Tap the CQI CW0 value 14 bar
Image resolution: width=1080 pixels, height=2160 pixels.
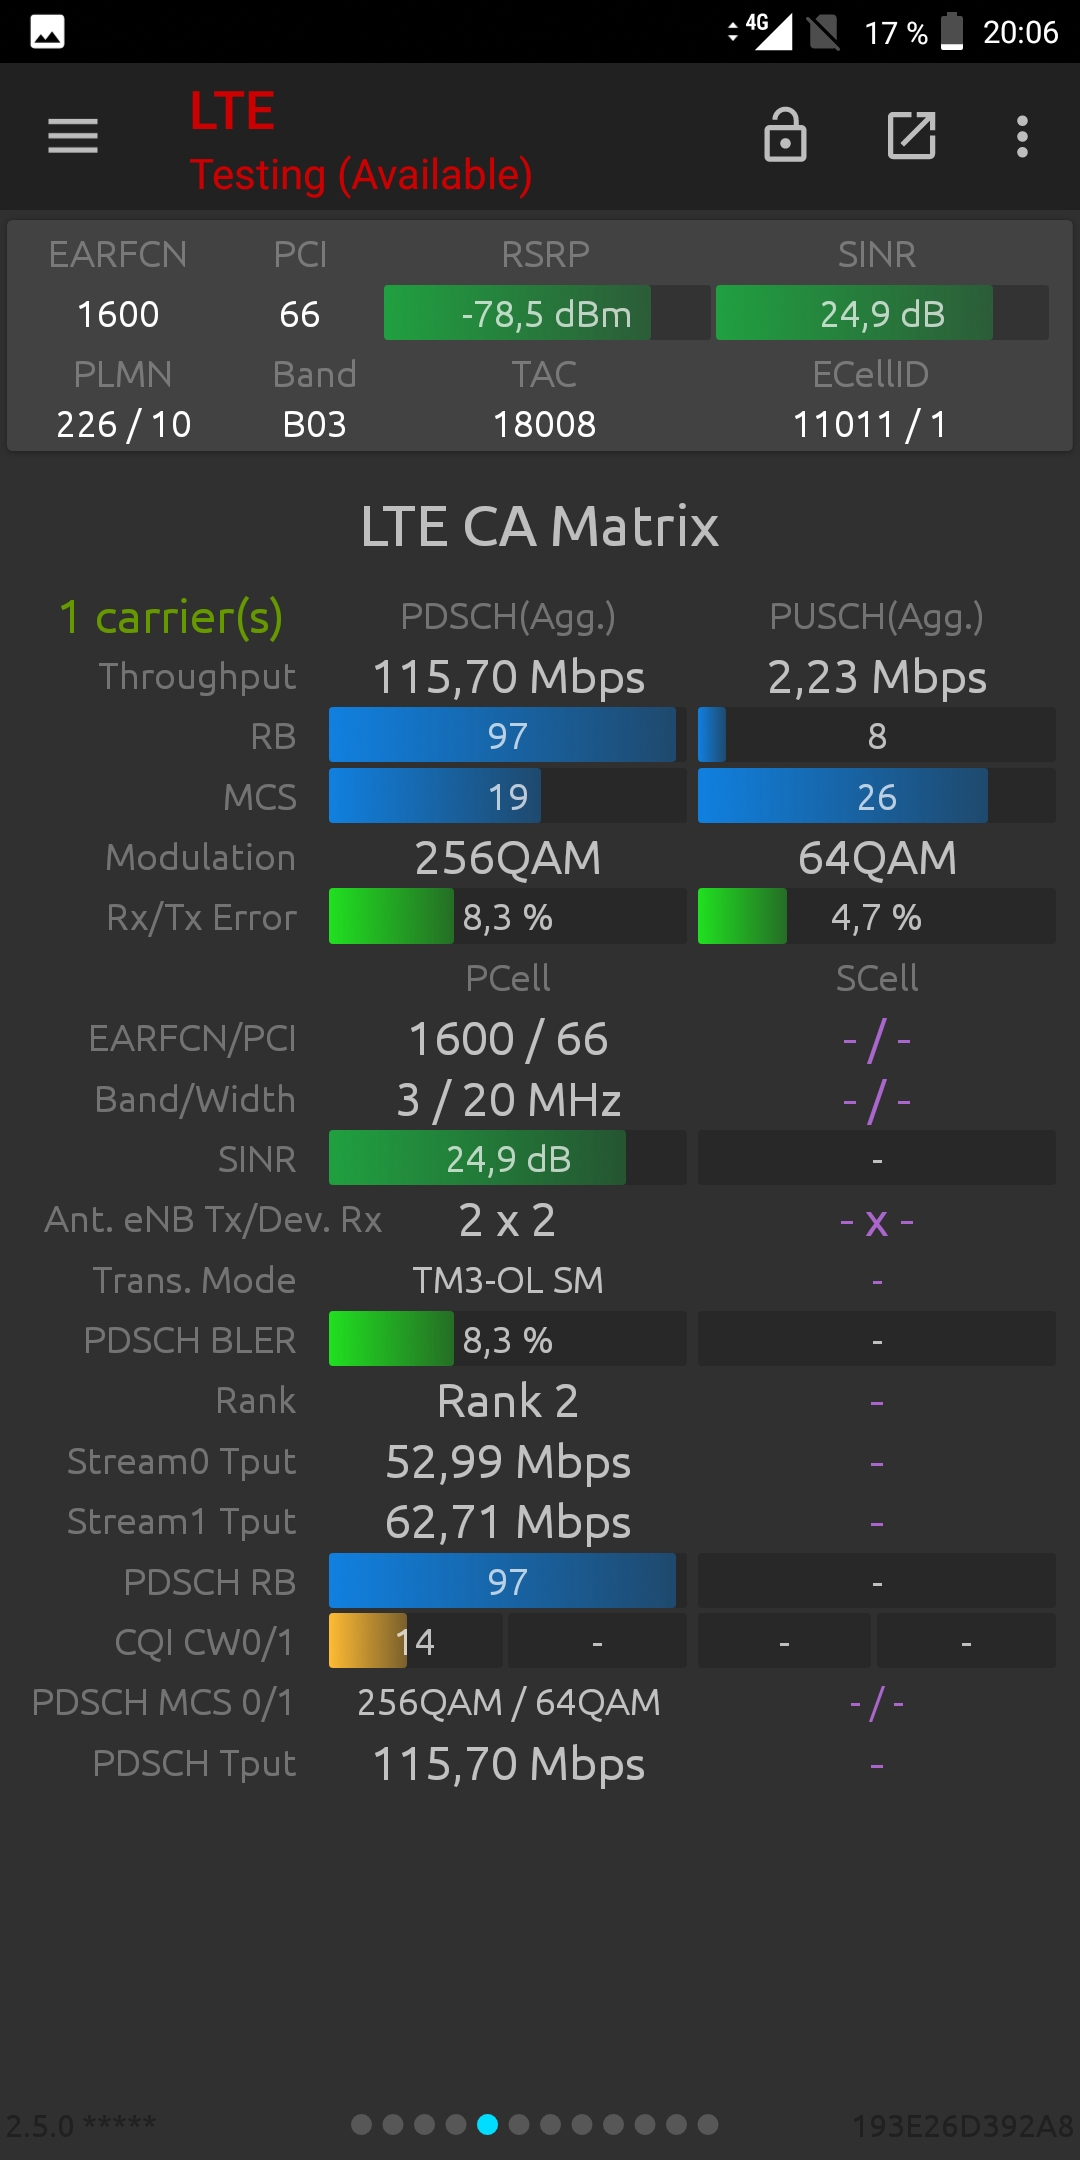[415, 1641]
